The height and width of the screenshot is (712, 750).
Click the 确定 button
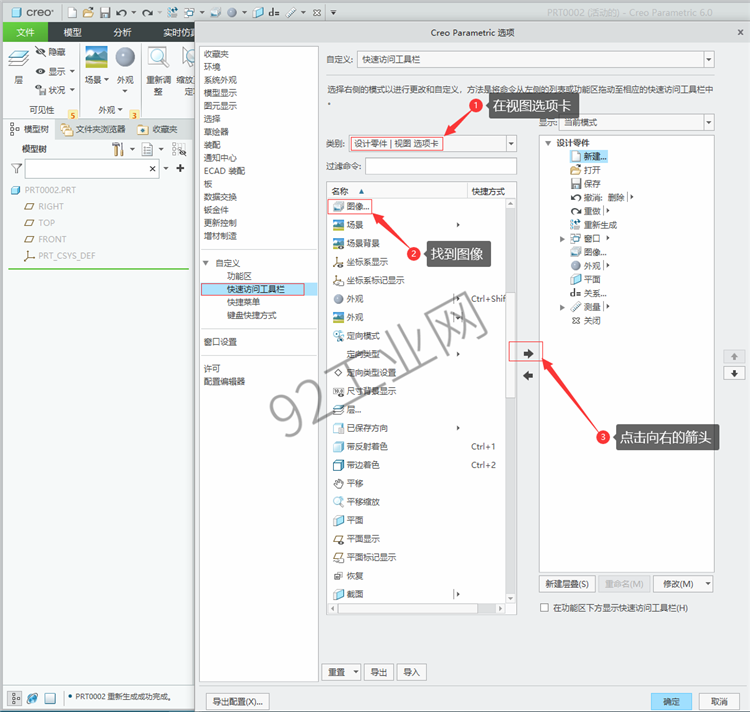coord(671,701)
